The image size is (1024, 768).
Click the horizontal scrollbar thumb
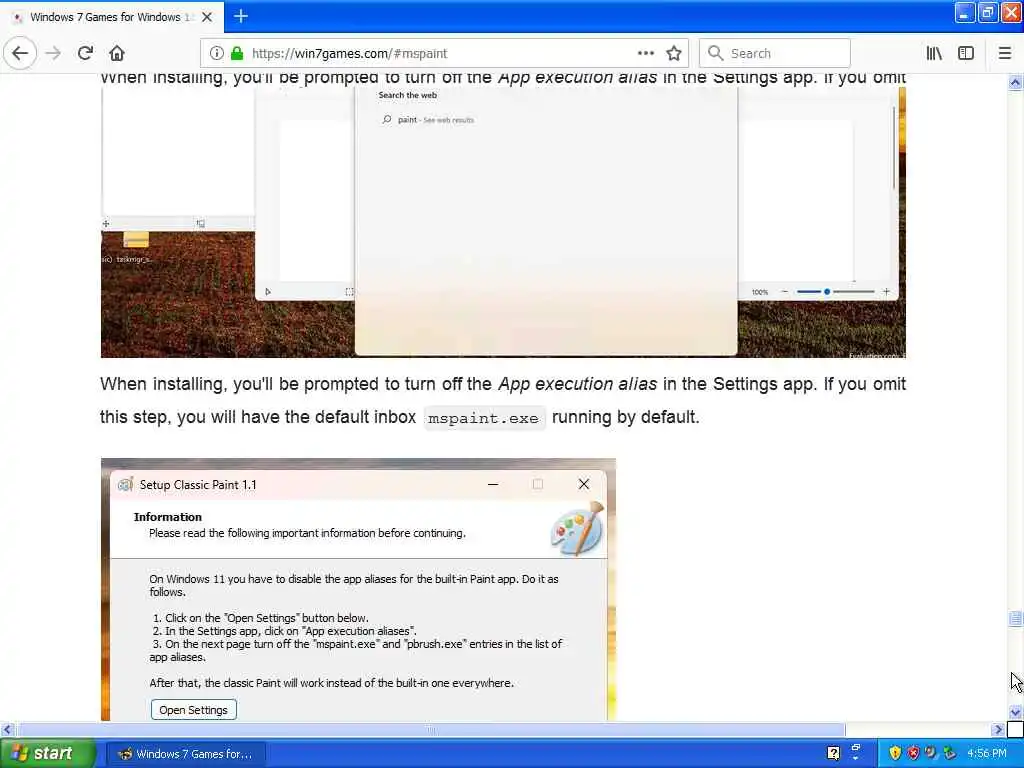tap(430, 729)
